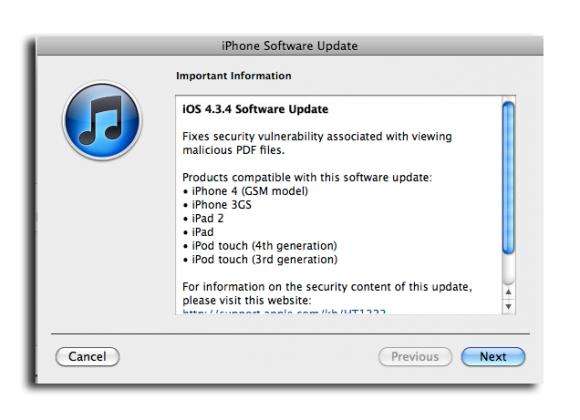Image resolution: width=580 pixels, height=420 pixels.
Task: Click the Products compatible with this software update line
Action: coord(307,177)
